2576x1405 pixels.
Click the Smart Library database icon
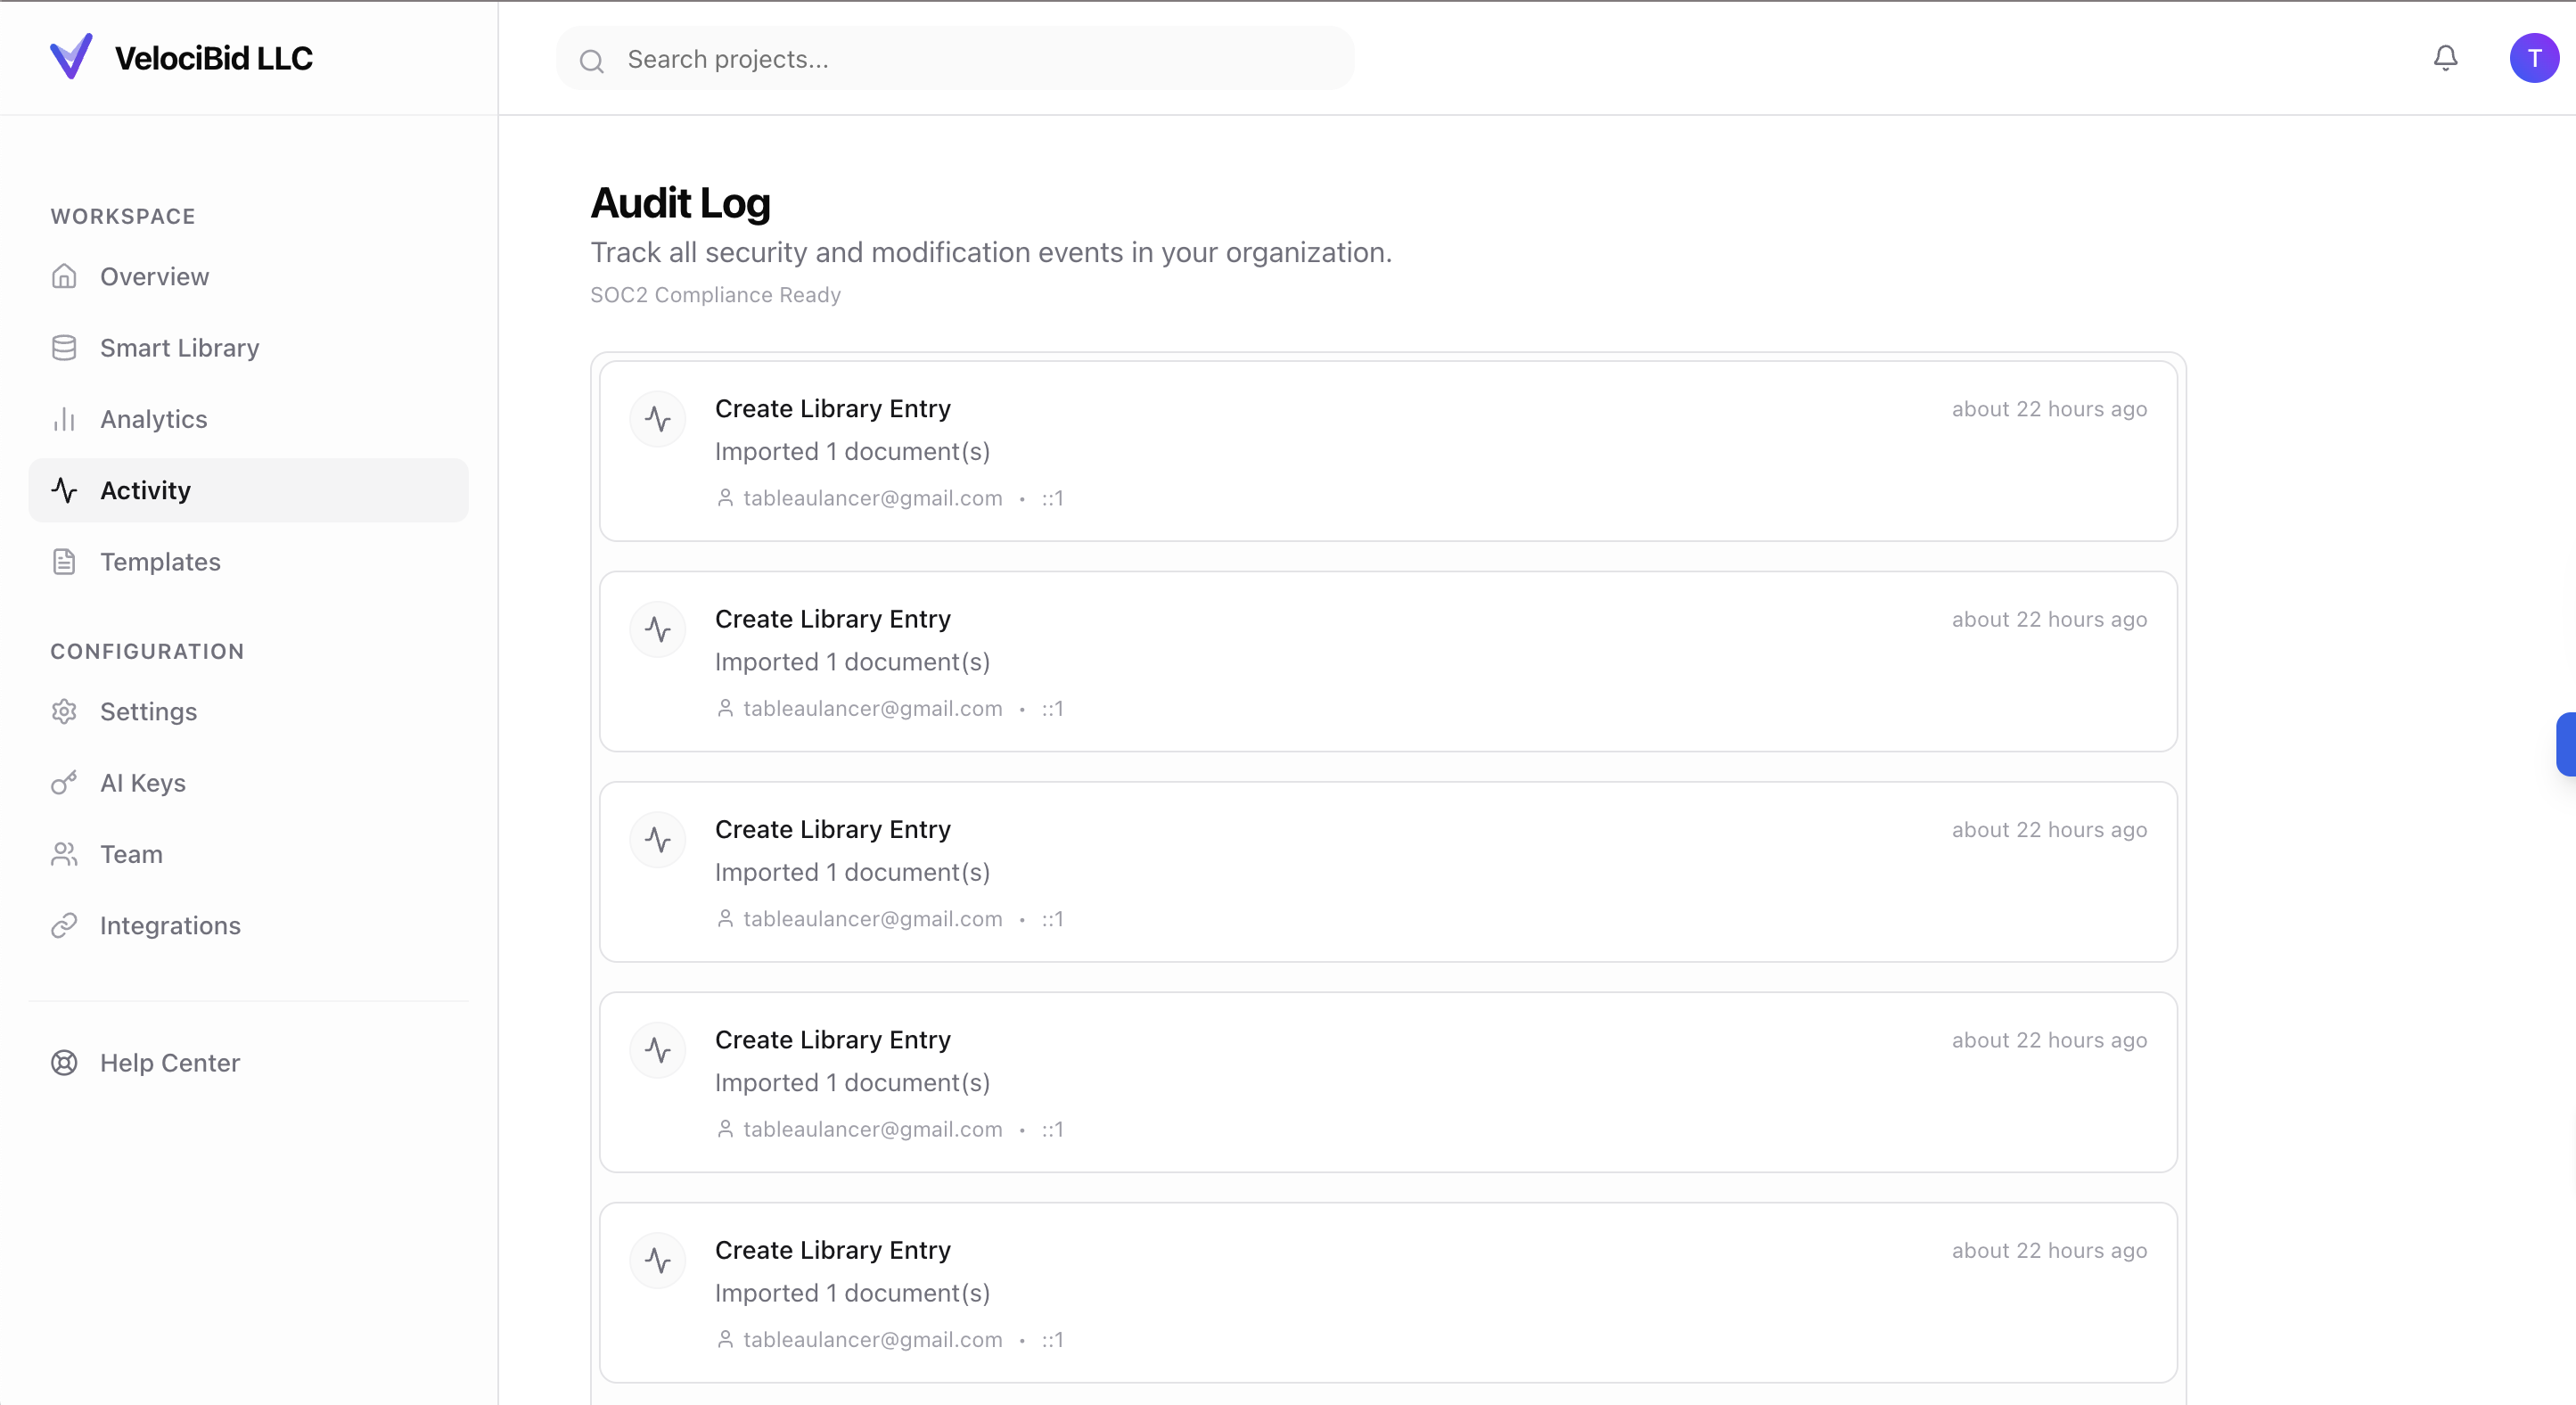point(64,348)
